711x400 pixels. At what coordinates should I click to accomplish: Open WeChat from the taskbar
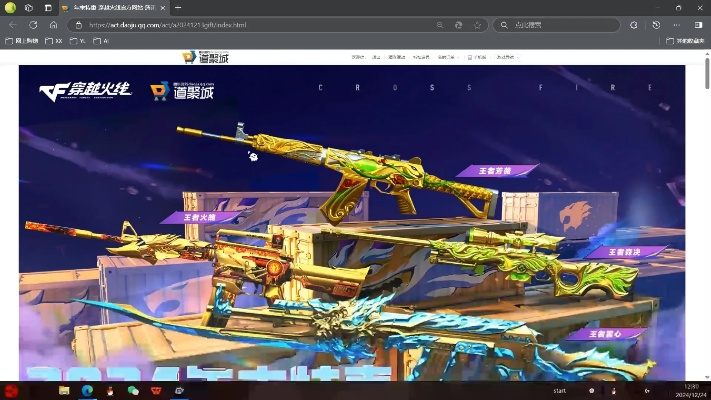click(x=133, y=390)
